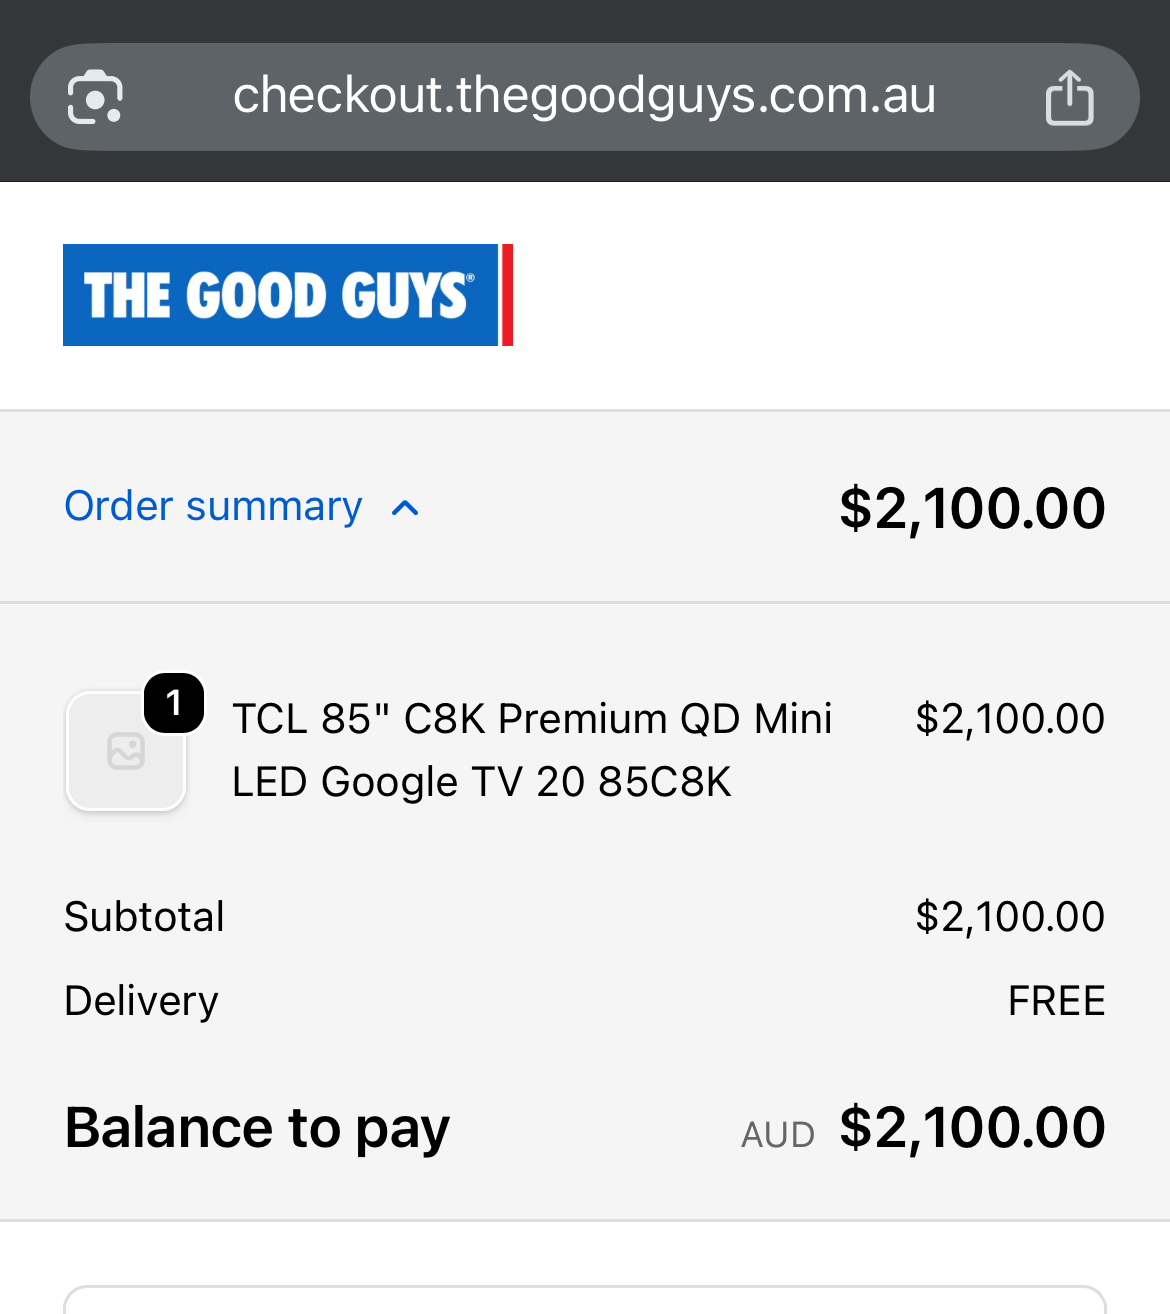
Task: Click the AUD currency label
Action: 778,1135
